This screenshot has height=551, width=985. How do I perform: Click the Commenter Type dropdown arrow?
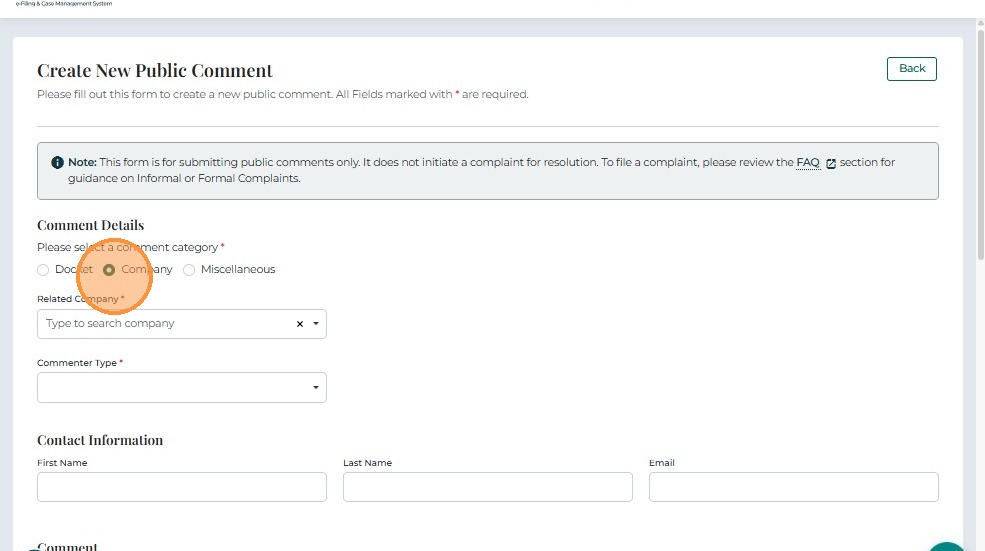(x=316, y=388)
